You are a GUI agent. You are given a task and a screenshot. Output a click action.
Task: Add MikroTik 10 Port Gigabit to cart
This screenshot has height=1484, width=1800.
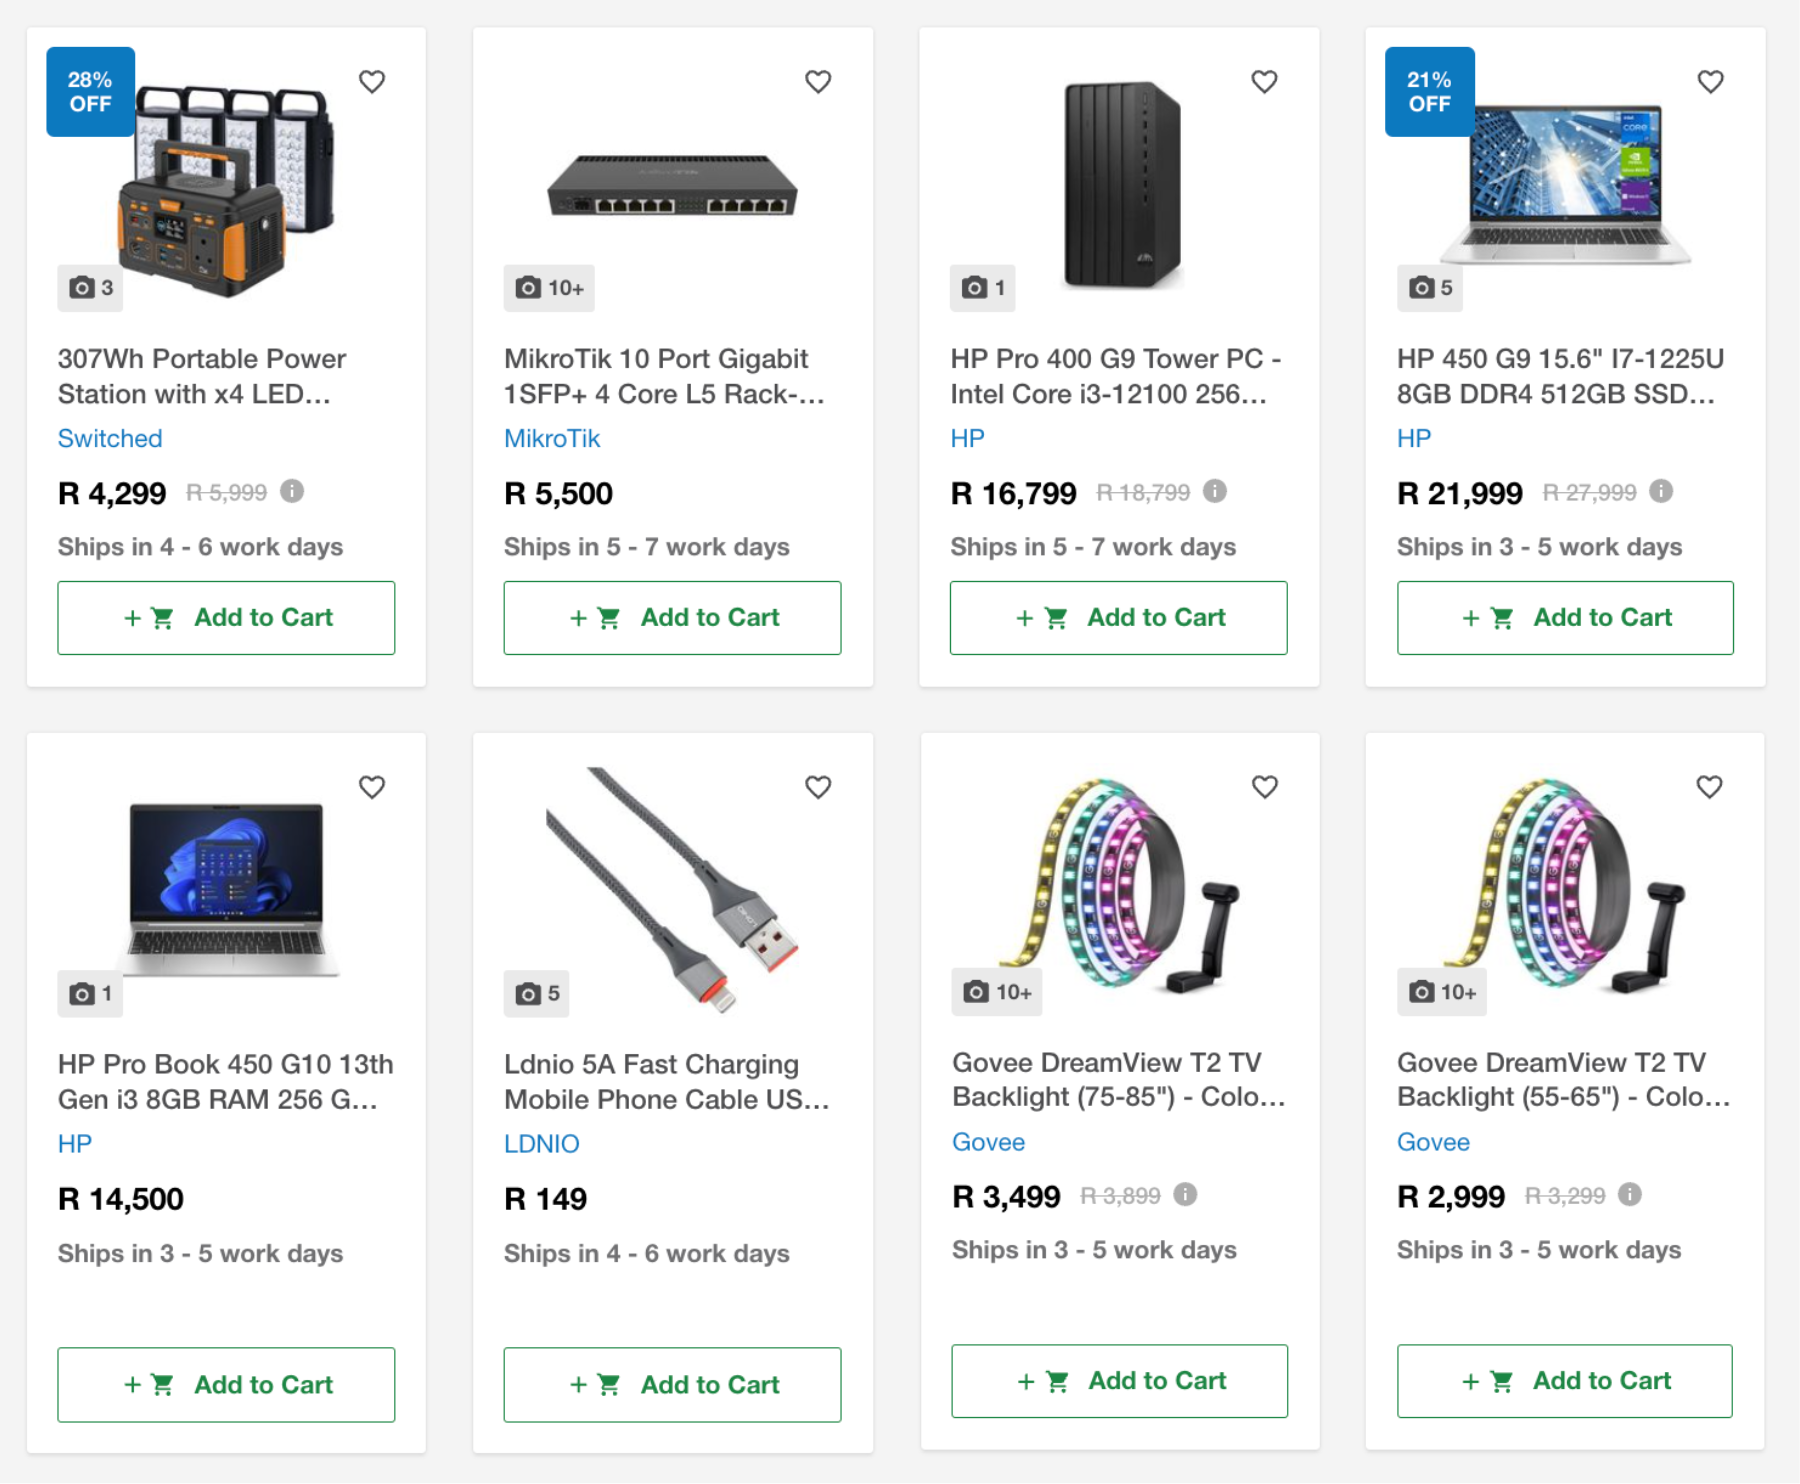(672, 618)
